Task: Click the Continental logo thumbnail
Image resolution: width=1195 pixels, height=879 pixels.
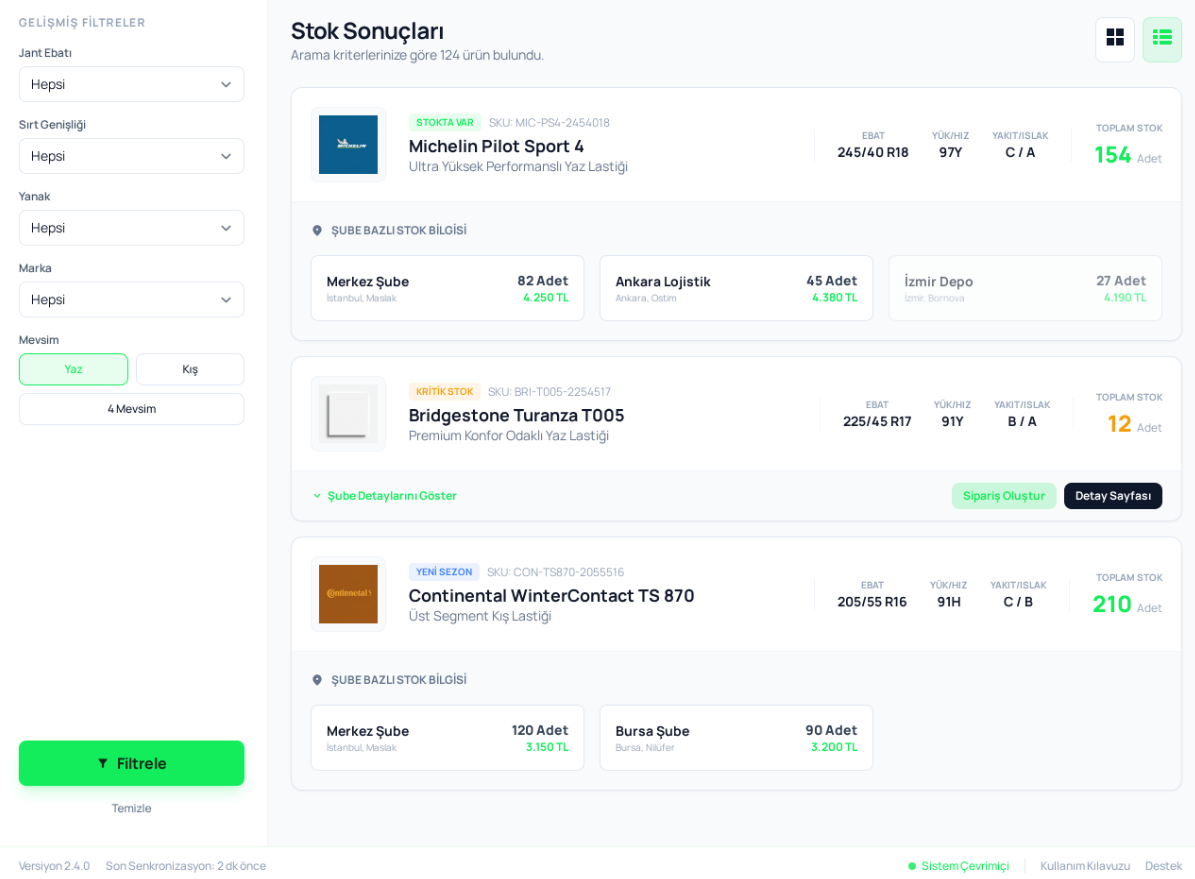Action: (348, 594)
